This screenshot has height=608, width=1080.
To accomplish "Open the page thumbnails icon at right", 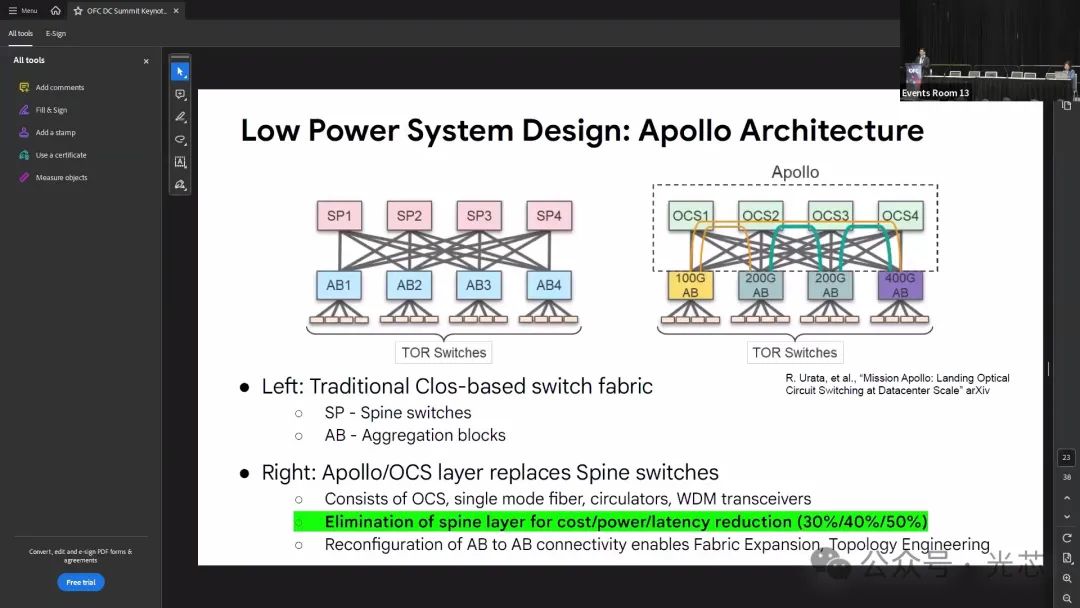I will [x=1067, y=105].
